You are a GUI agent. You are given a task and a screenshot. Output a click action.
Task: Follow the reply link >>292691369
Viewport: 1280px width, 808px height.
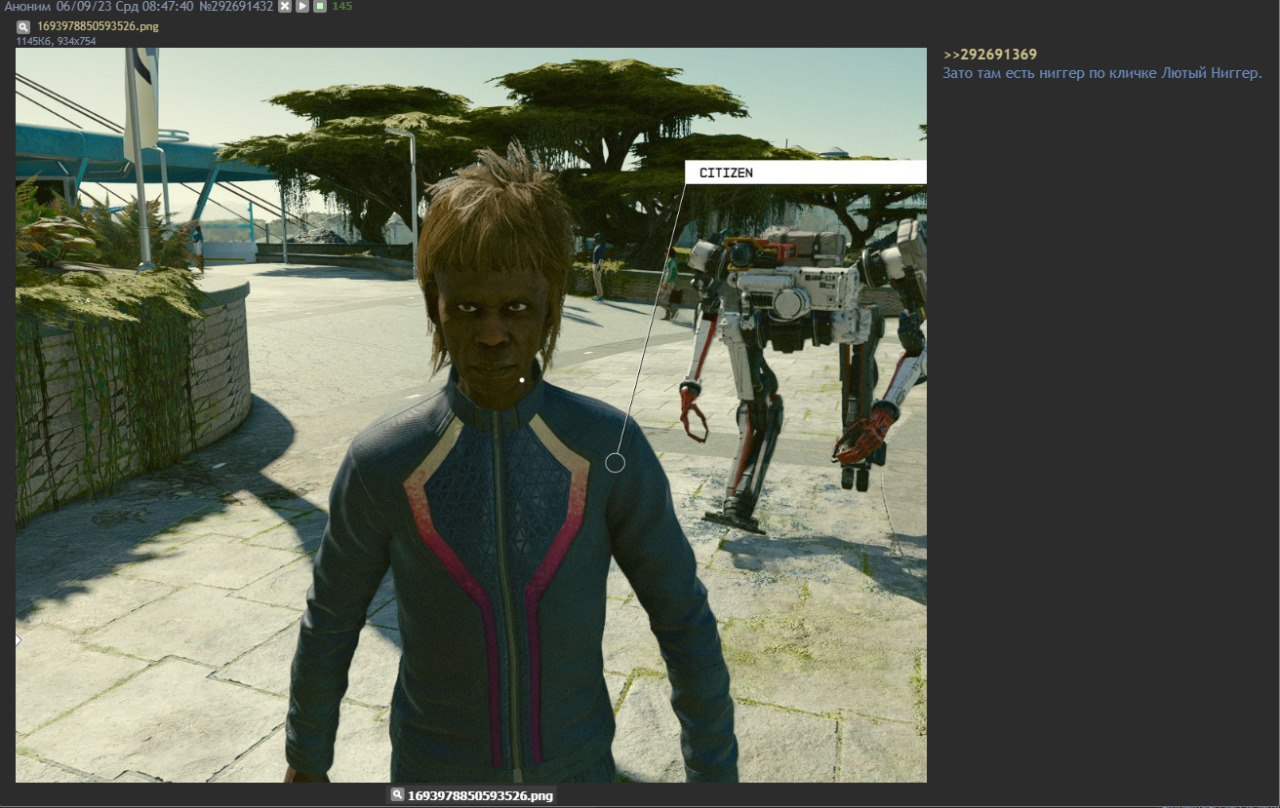click(990, 55)
